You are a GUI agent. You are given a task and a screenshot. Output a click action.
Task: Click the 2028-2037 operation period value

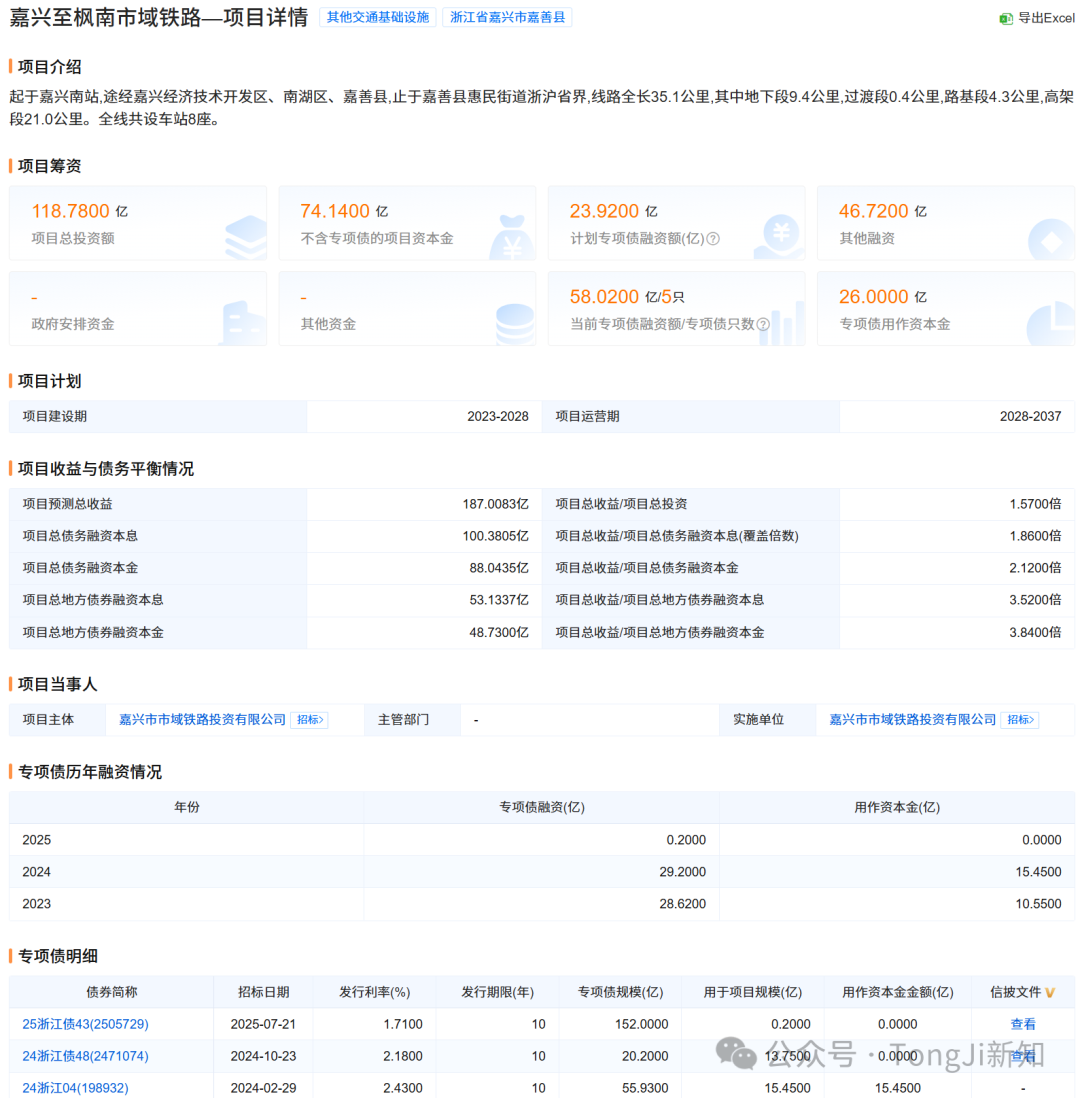tap(1030, 417)
